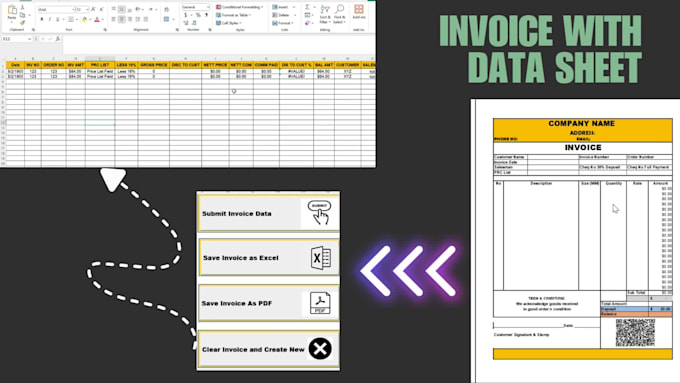Select the GROSS PRICE header cell
680x383 pixels.
tap(154, 65)
